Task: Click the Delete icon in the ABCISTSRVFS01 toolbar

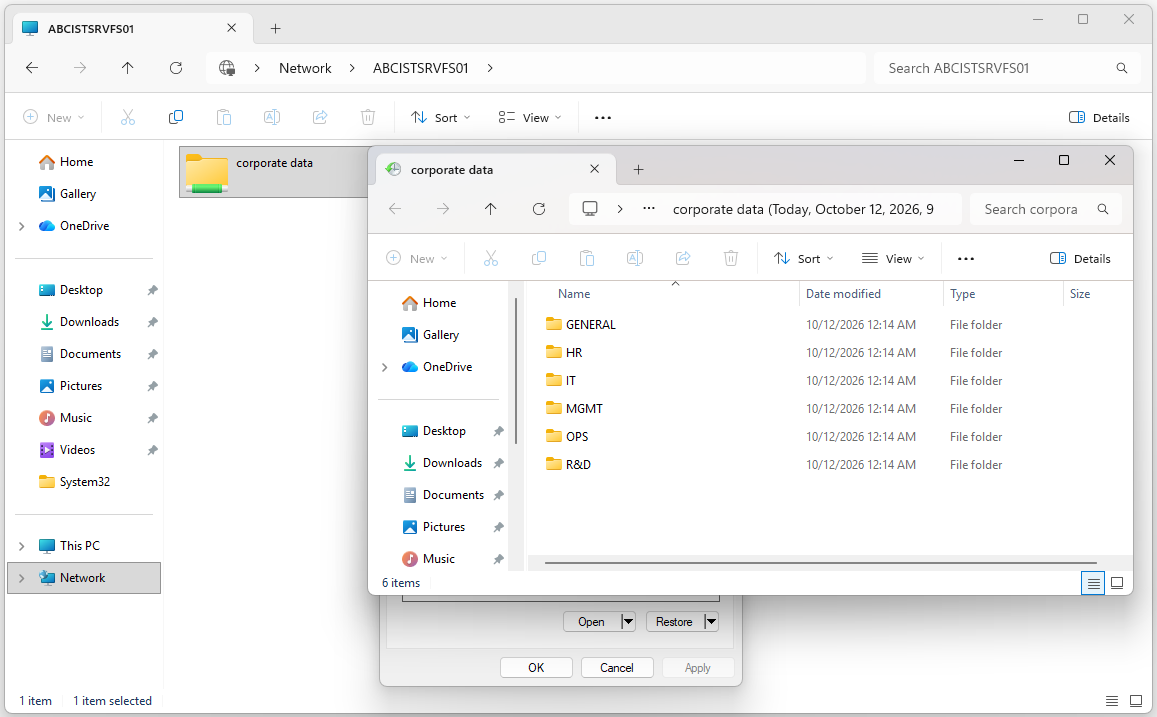Action: (x=367, y=117)
